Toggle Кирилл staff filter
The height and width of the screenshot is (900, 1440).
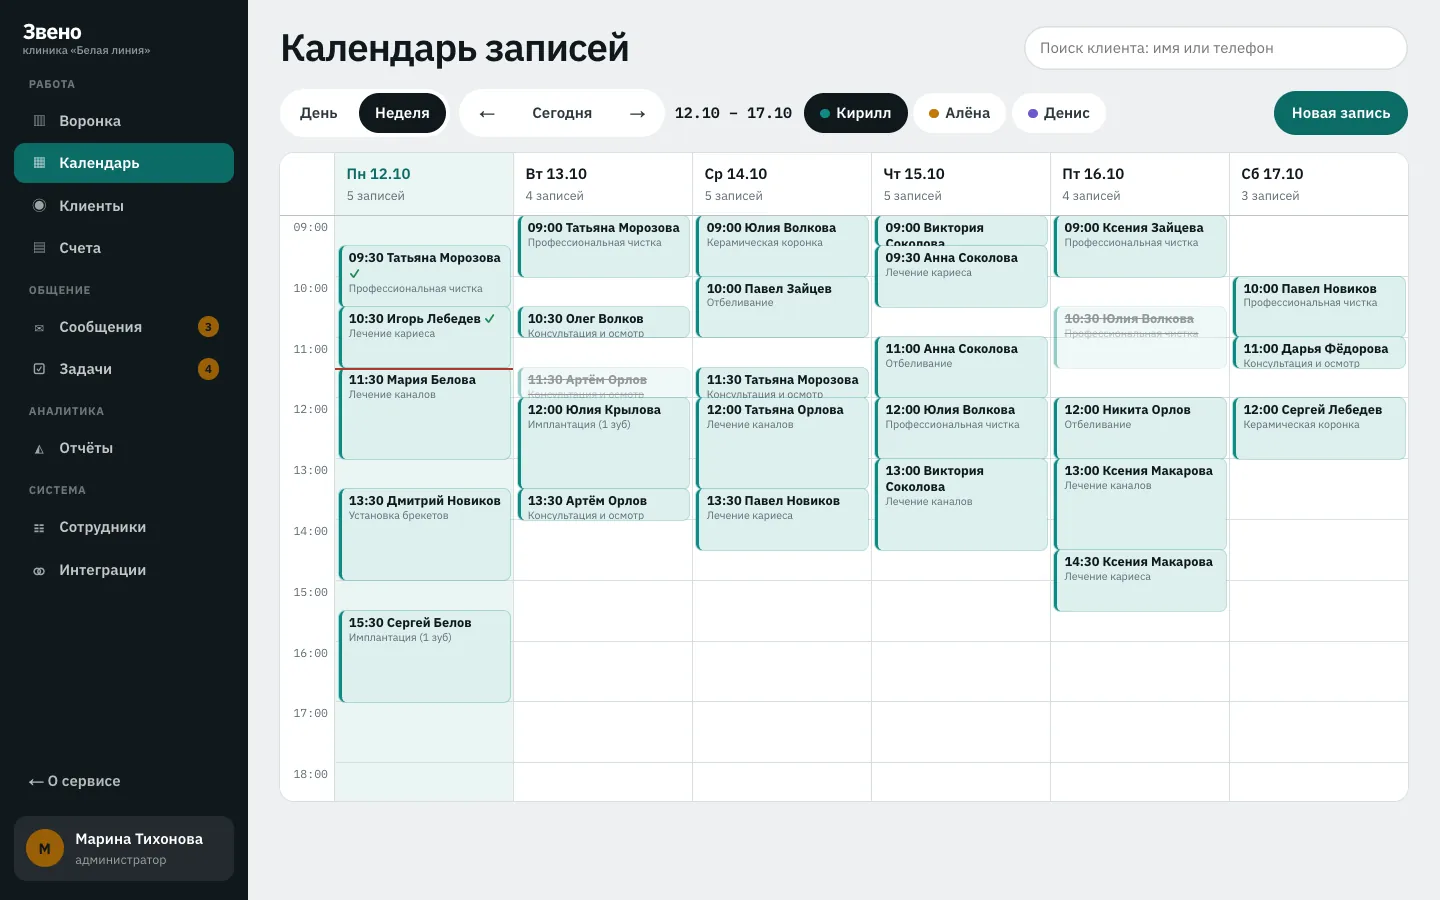pos(856,113)
